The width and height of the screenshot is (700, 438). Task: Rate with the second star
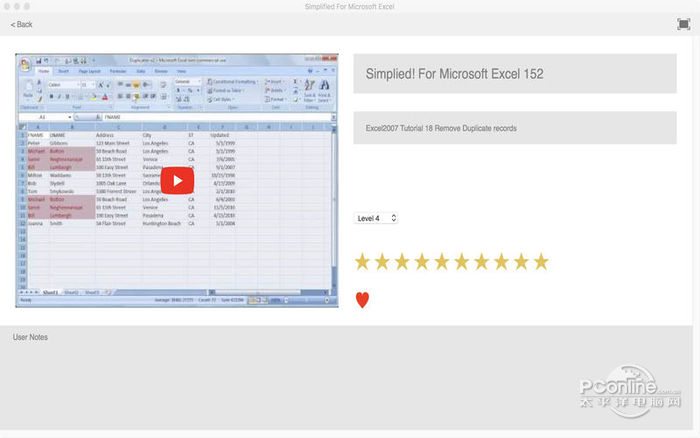coord(382,262)
